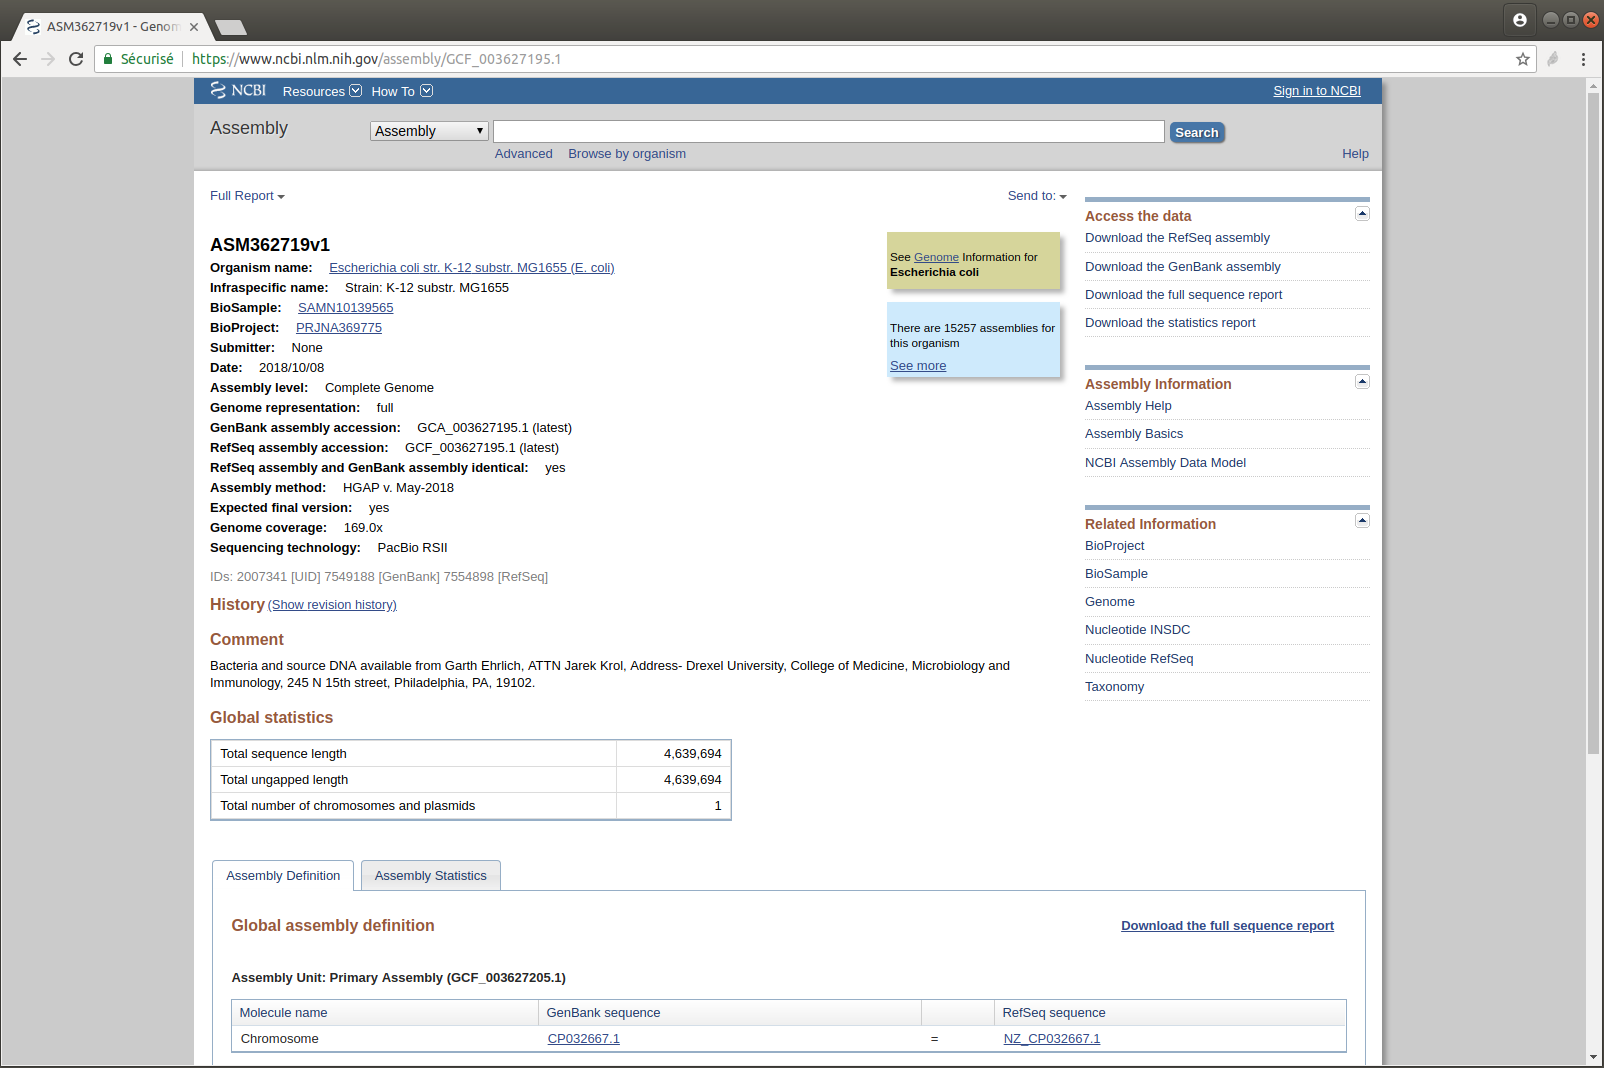
Task: Open the SAMN10139565 BioSample link
Action: pos(345,308)
